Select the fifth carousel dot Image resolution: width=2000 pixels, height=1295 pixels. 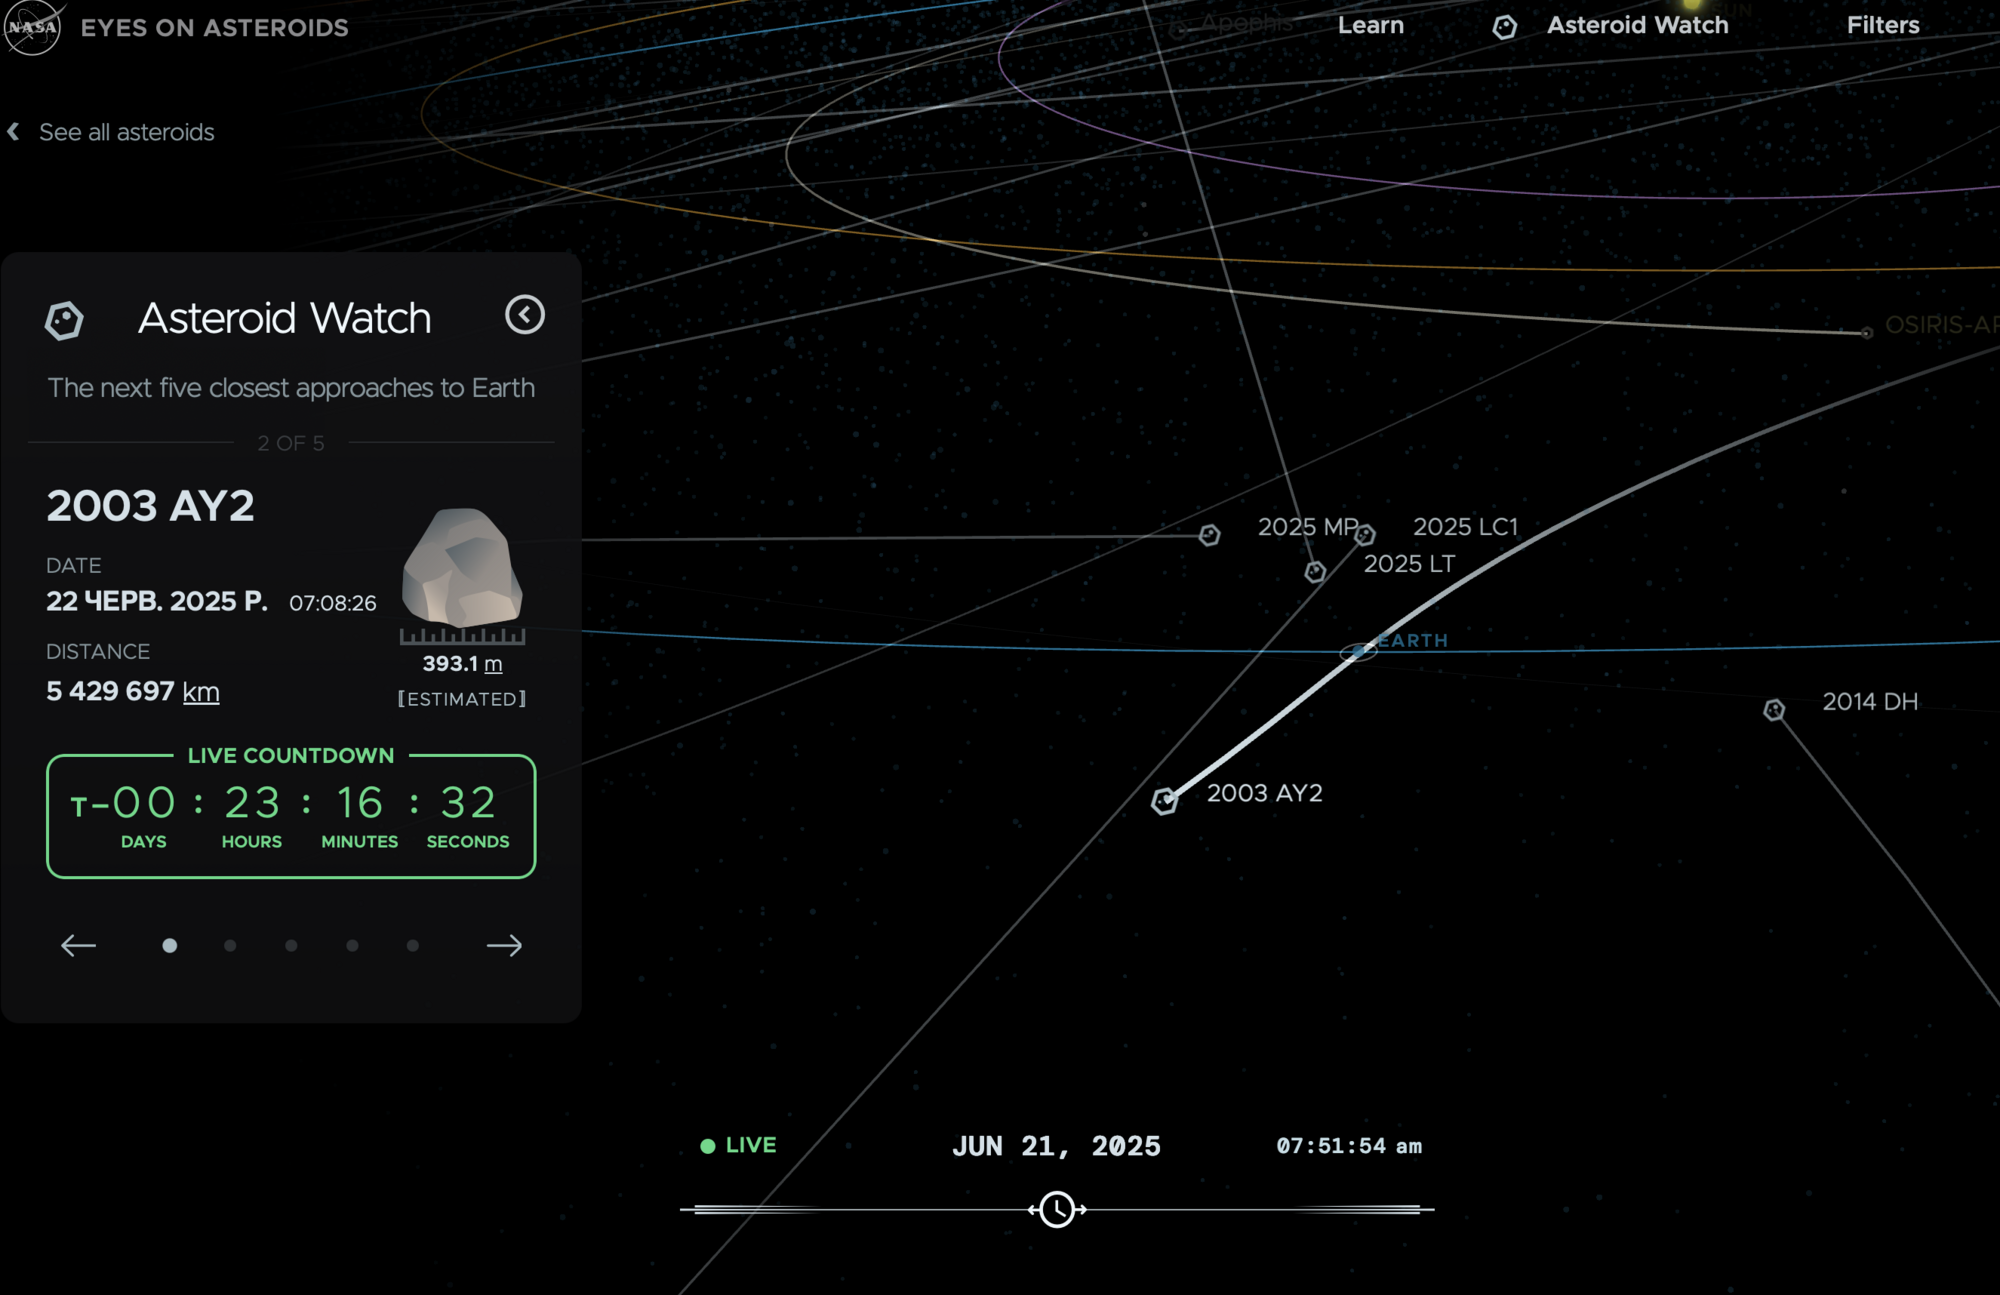point(413,945)
